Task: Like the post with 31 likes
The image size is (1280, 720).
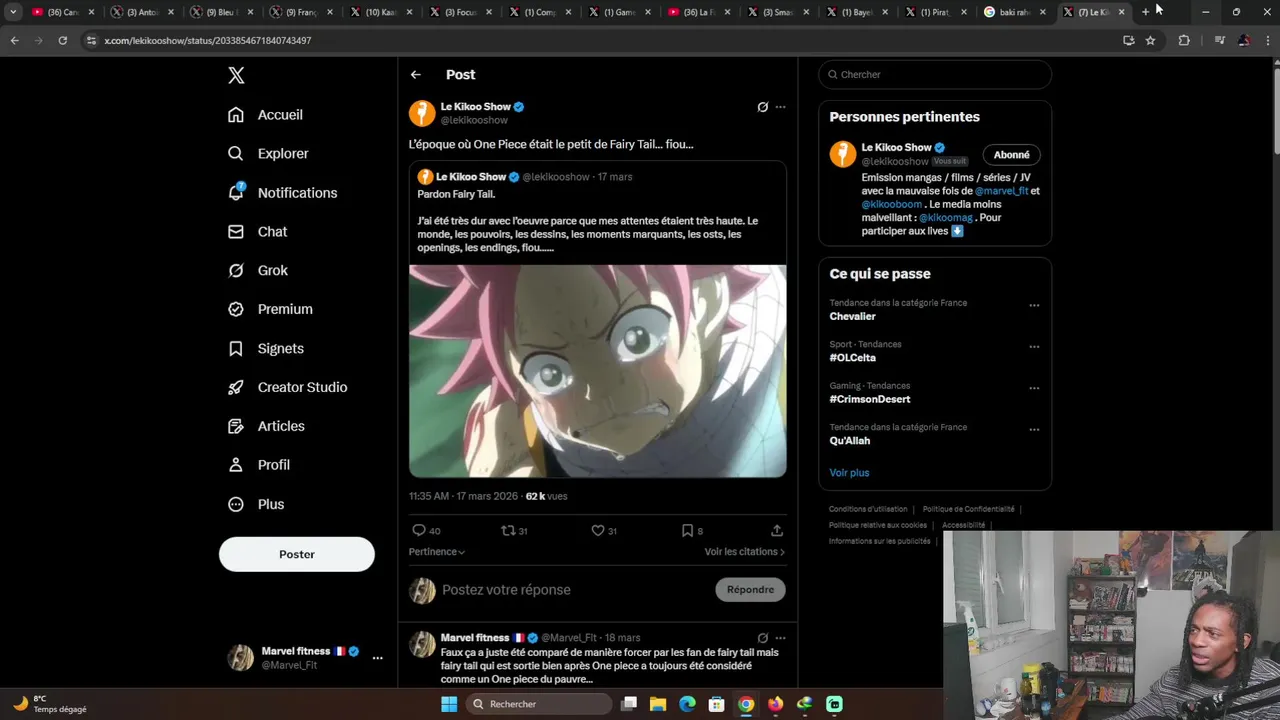Action: tap(598, 531)
